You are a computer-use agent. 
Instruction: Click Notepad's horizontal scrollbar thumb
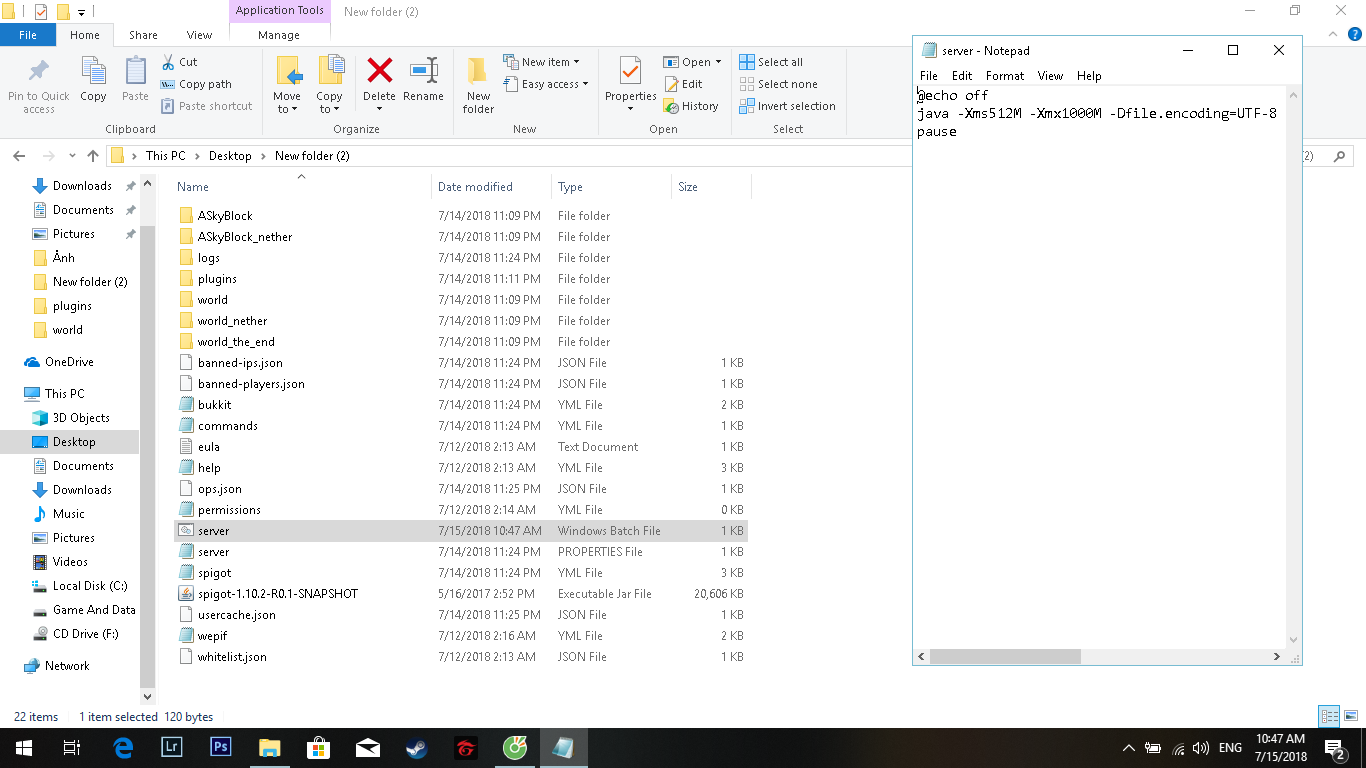click(x=1005, y=657)
